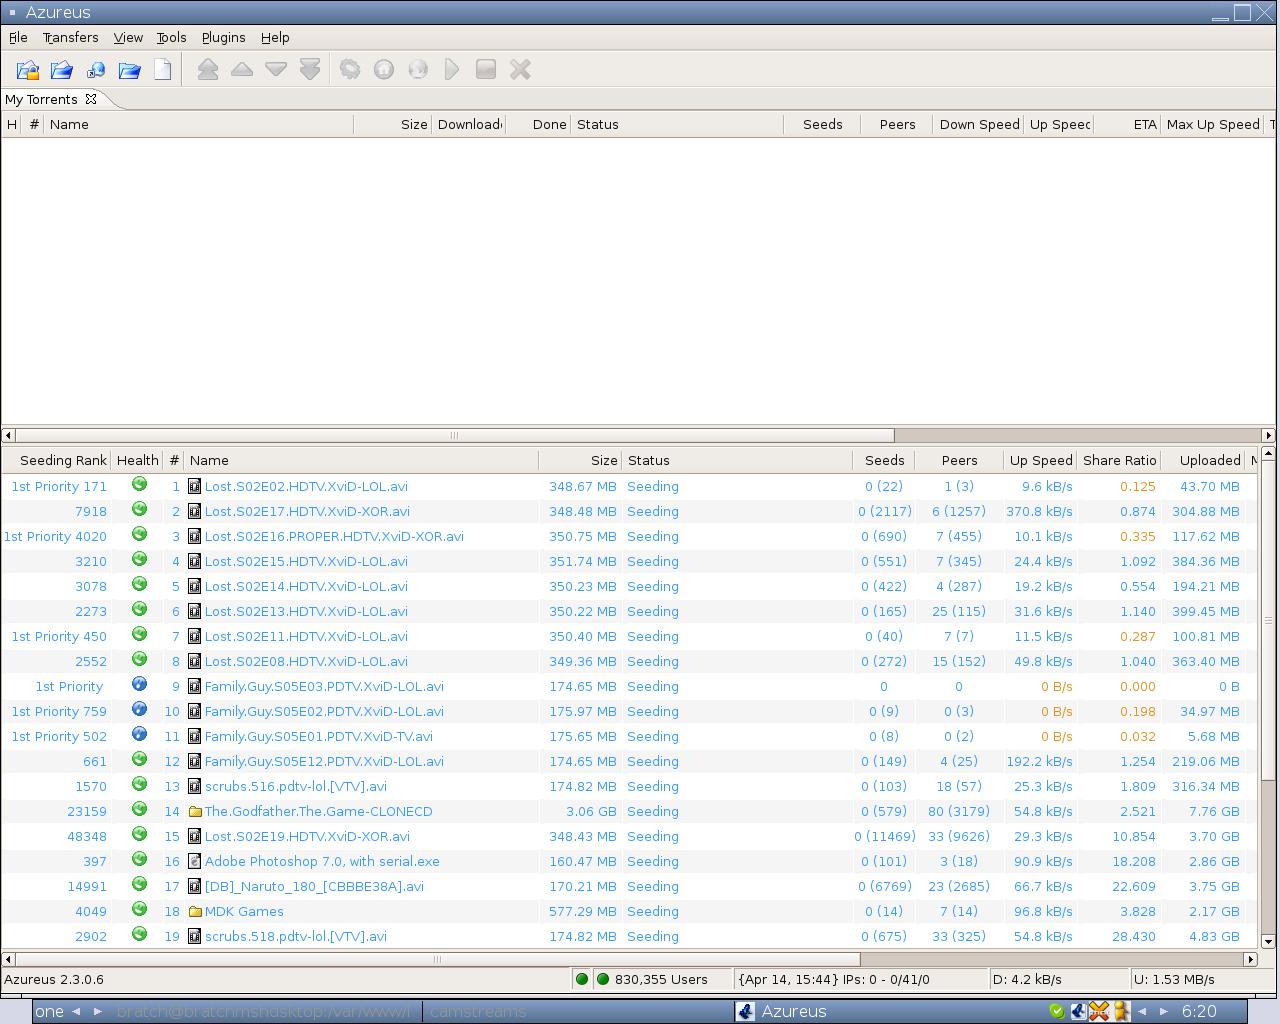Image resolution: width=1280 pixels, height=1024 pixels.
Task: Click the square stop icon in toolbar
Action: [x=486, y=70]
